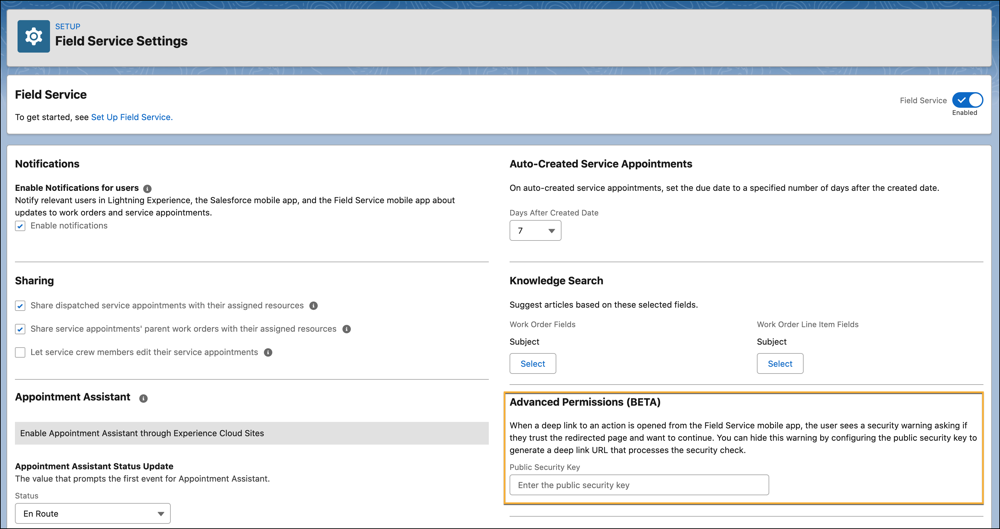Show info for sharing parent work orders
Screen dimensions: 1000x529
[346, 329]
